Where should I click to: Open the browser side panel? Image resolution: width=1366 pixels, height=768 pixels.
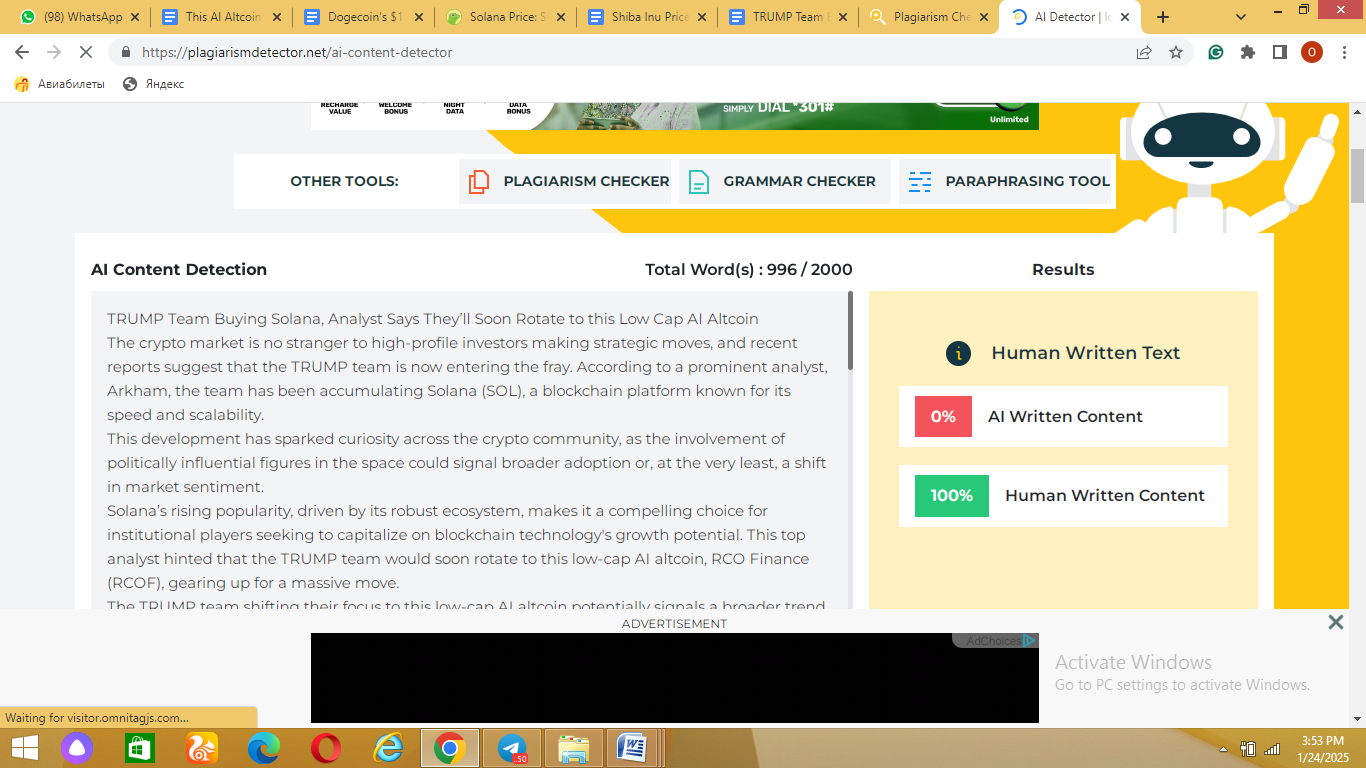[1279, 52]
